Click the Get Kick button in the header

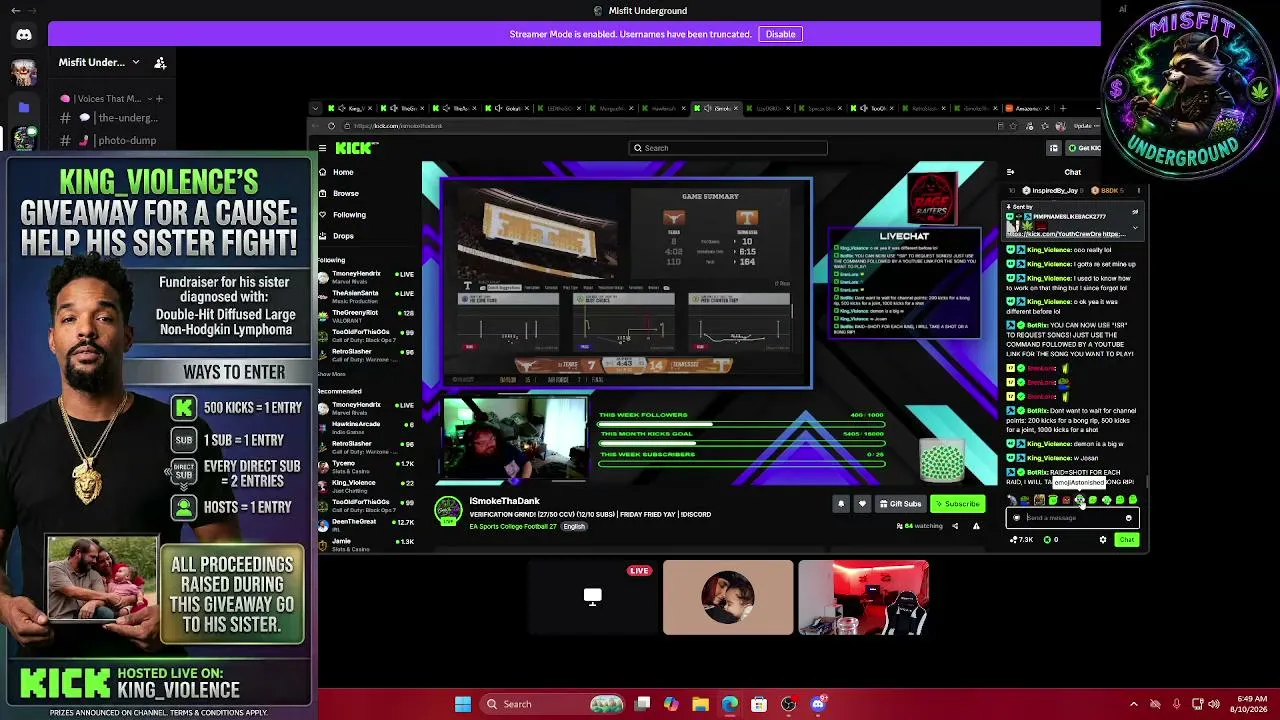point(1083,148)
